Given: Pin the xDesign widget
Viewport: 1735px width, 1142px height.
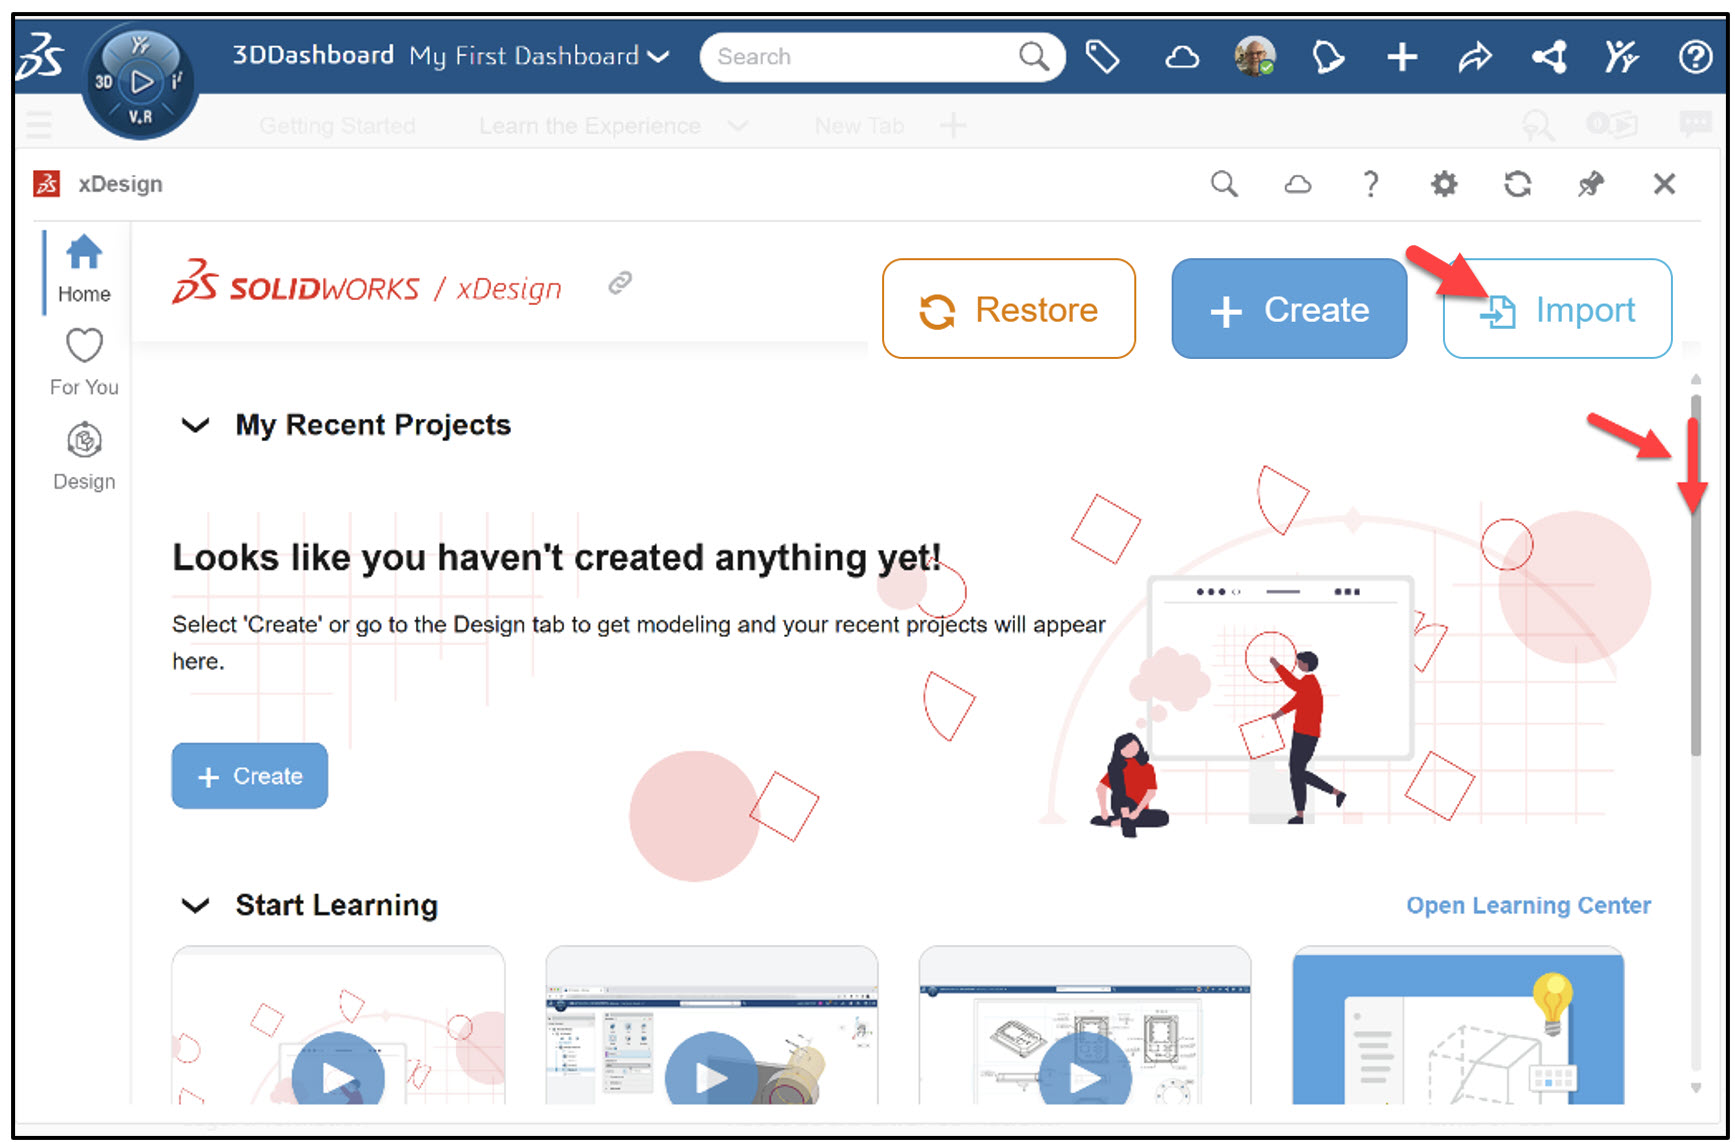Looking at the screenshot, I should (x=1590, y=184).
